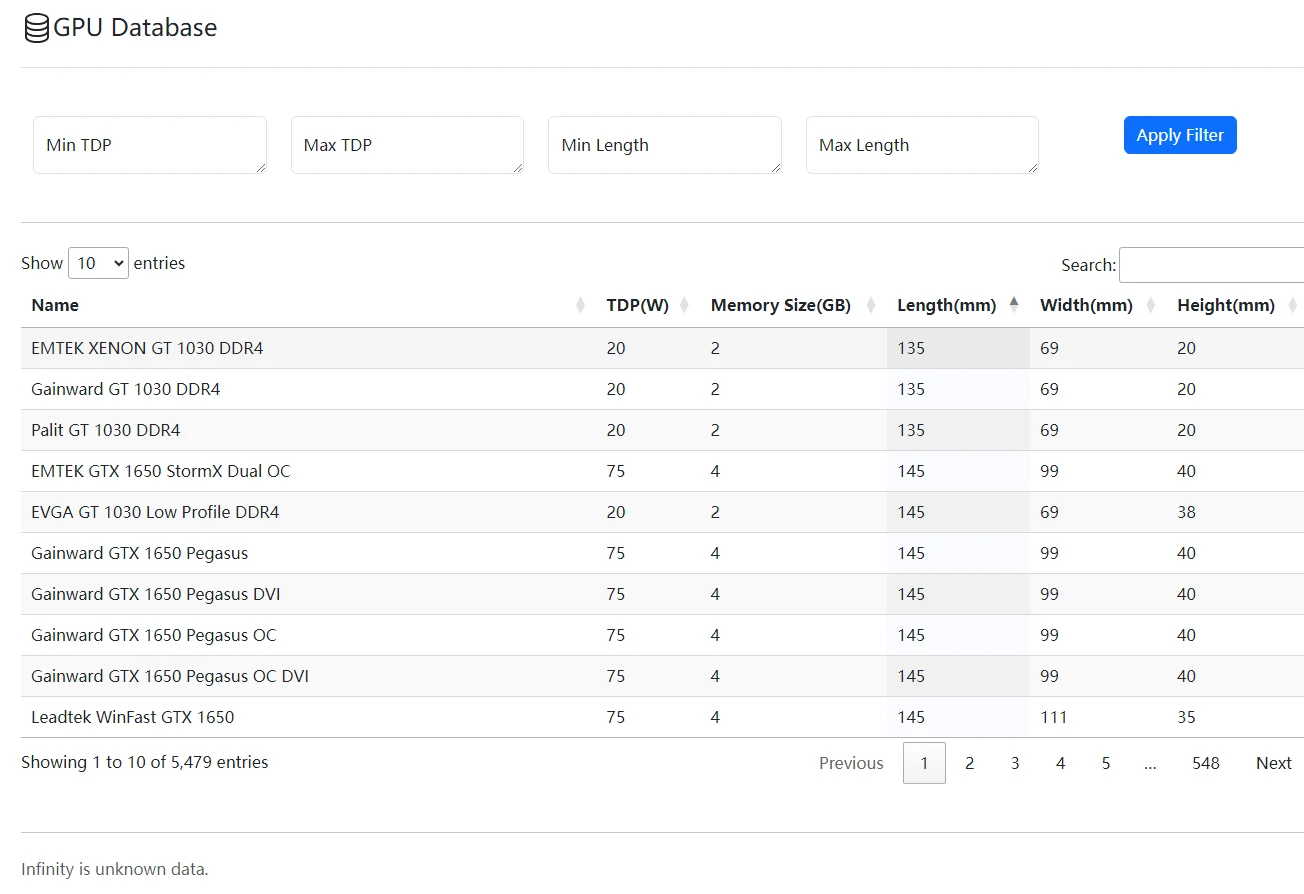Jump to last page 548
This screenshot has width=1304, height=894.
[1206, 763]
